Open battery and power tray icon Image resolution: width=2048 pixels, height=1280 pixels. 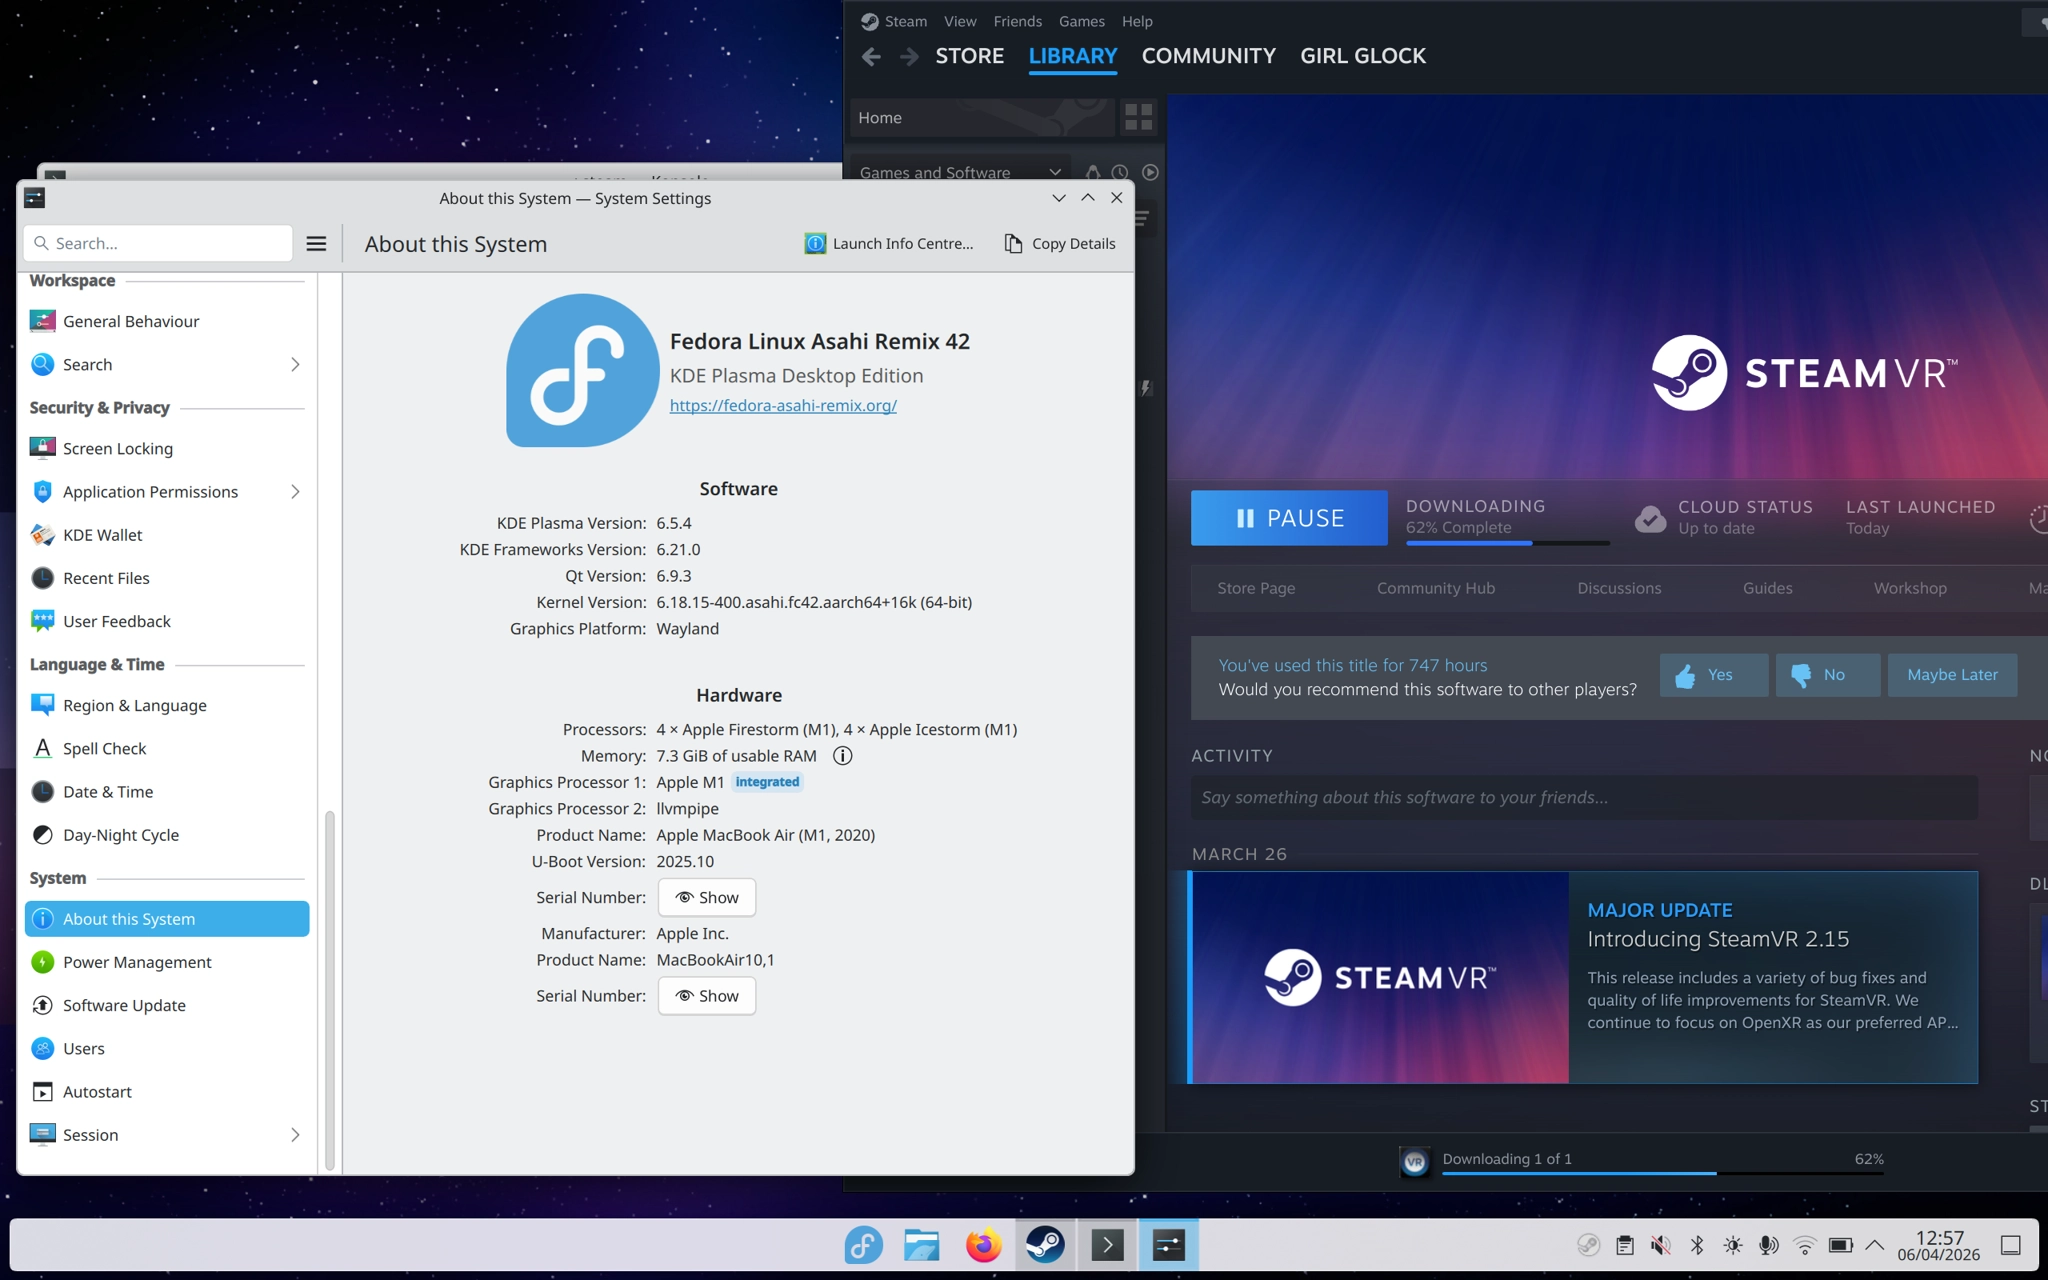[1841, 1245]
